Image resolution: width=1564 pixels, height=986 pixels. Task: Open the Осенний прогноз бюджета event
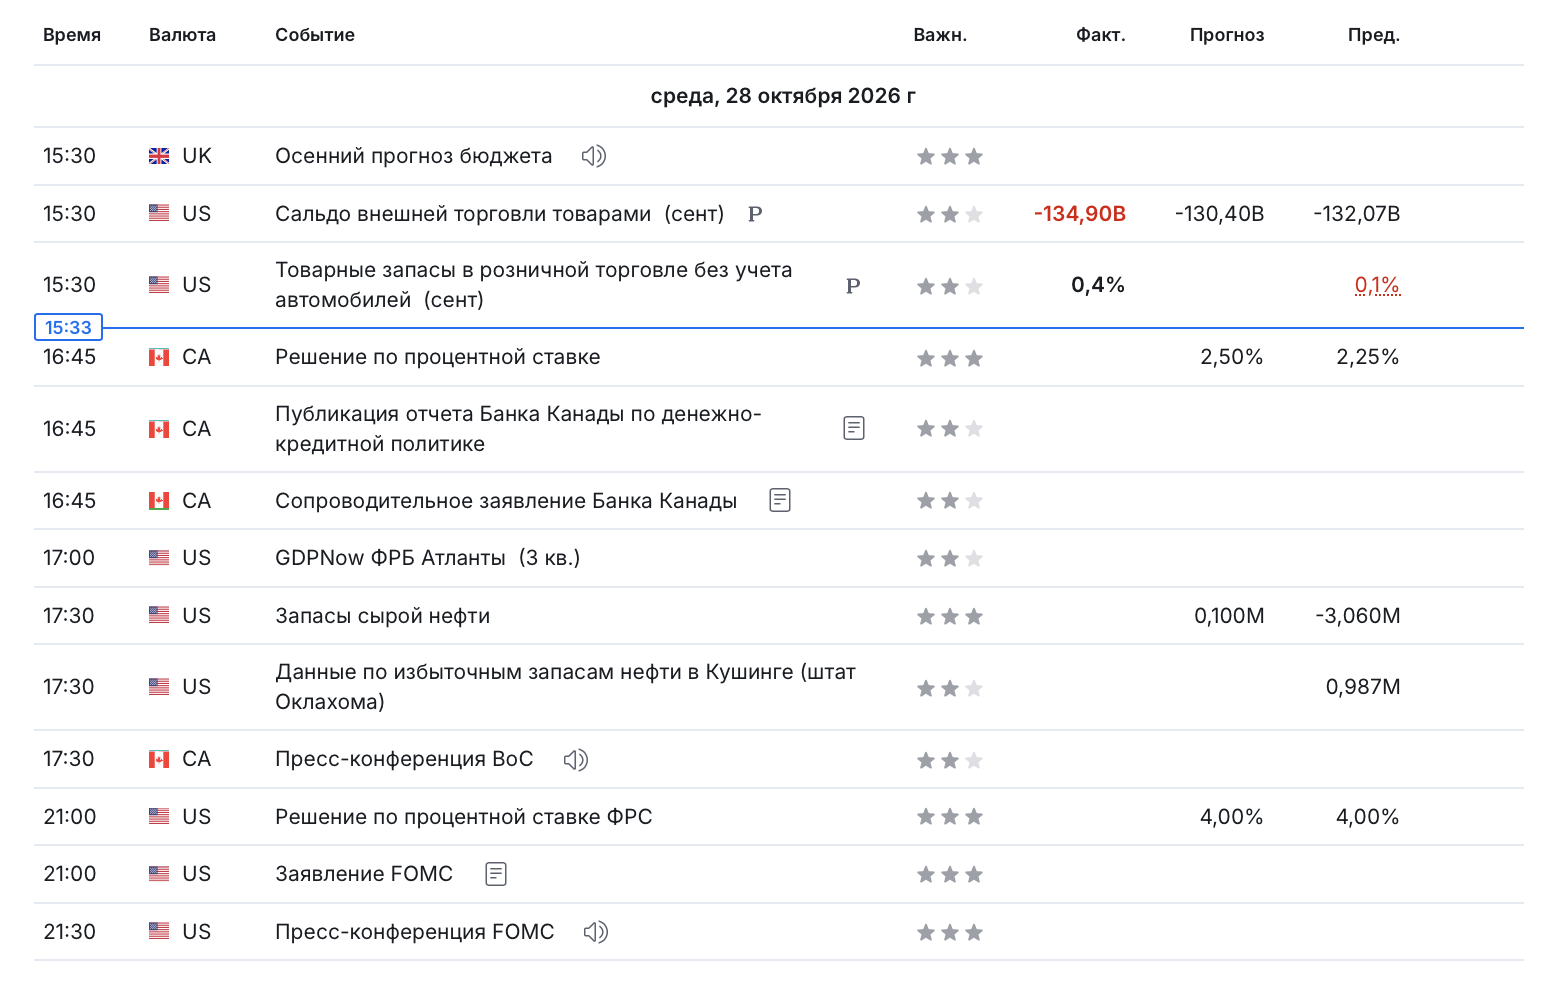pyautogui.click(x=414, y=156)
